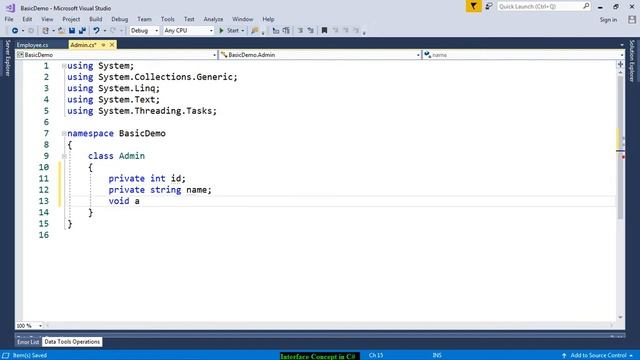The height and width of the screenshot is (360, 640).
Task: Open the Test menu
Action: tap(189, 19)
